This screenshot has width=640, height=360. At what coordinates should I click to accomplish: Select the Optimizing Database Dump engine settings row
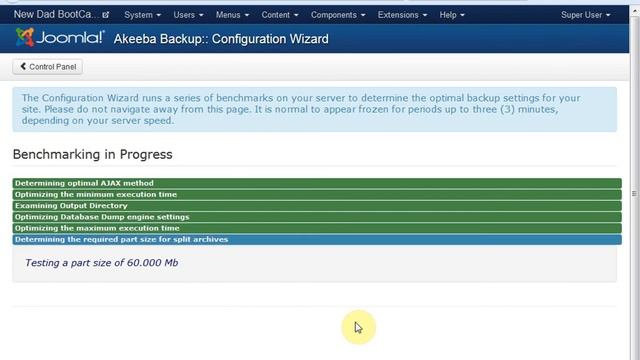coord(317,217)
